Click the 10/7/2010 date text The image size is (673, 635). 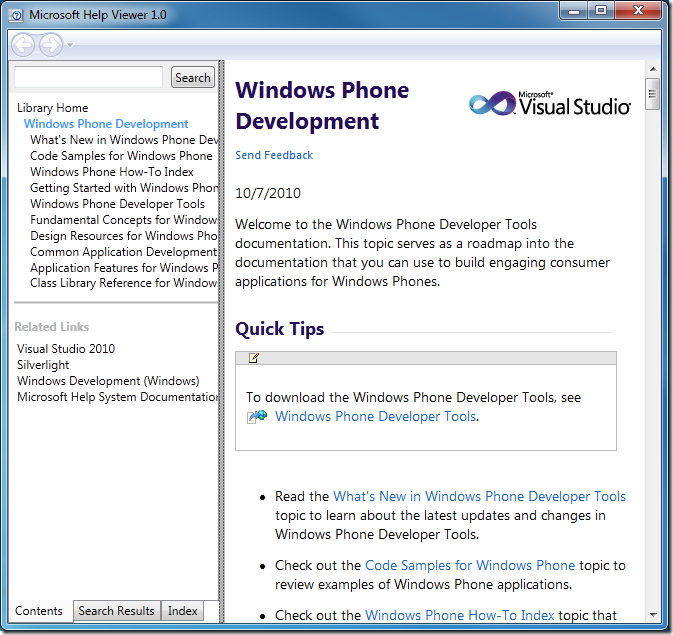click(x=268, y=193)
